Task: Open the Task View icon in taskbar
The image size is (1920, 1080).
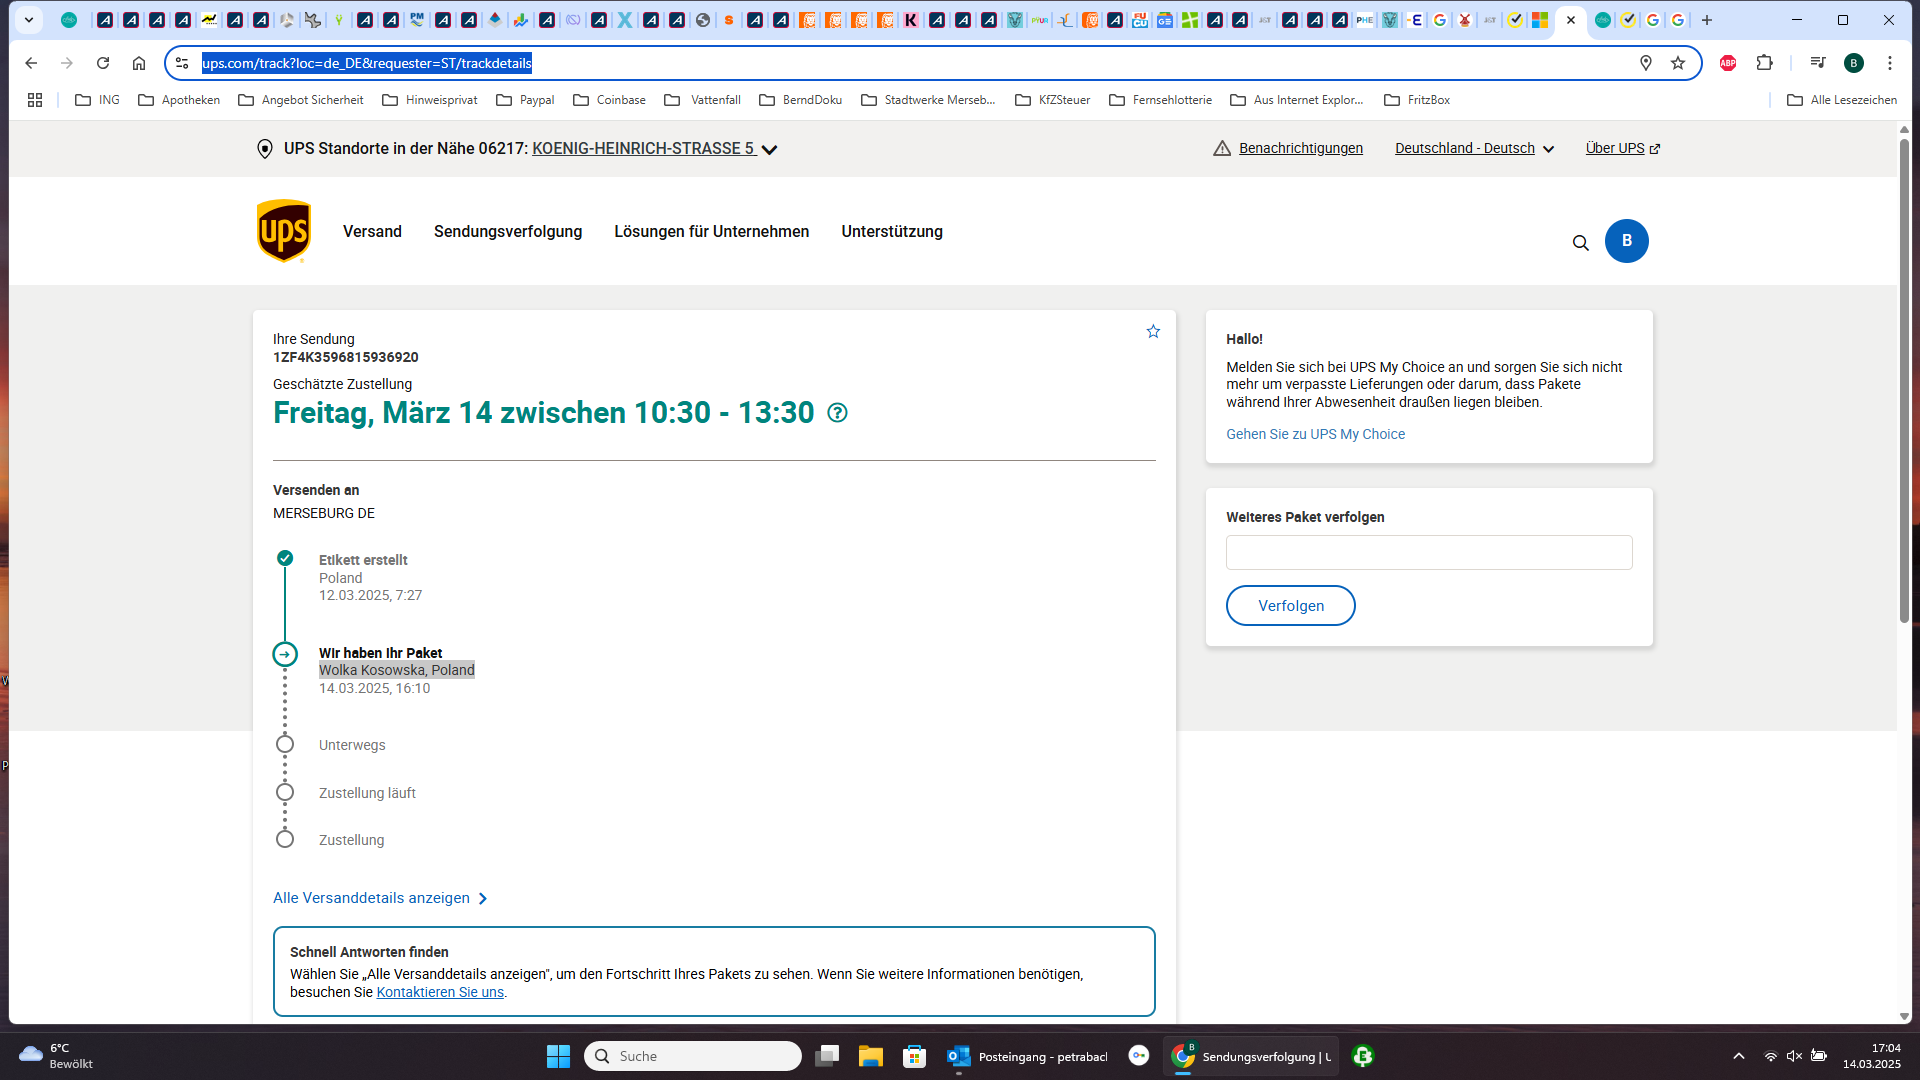Action: click(827, 1056)
